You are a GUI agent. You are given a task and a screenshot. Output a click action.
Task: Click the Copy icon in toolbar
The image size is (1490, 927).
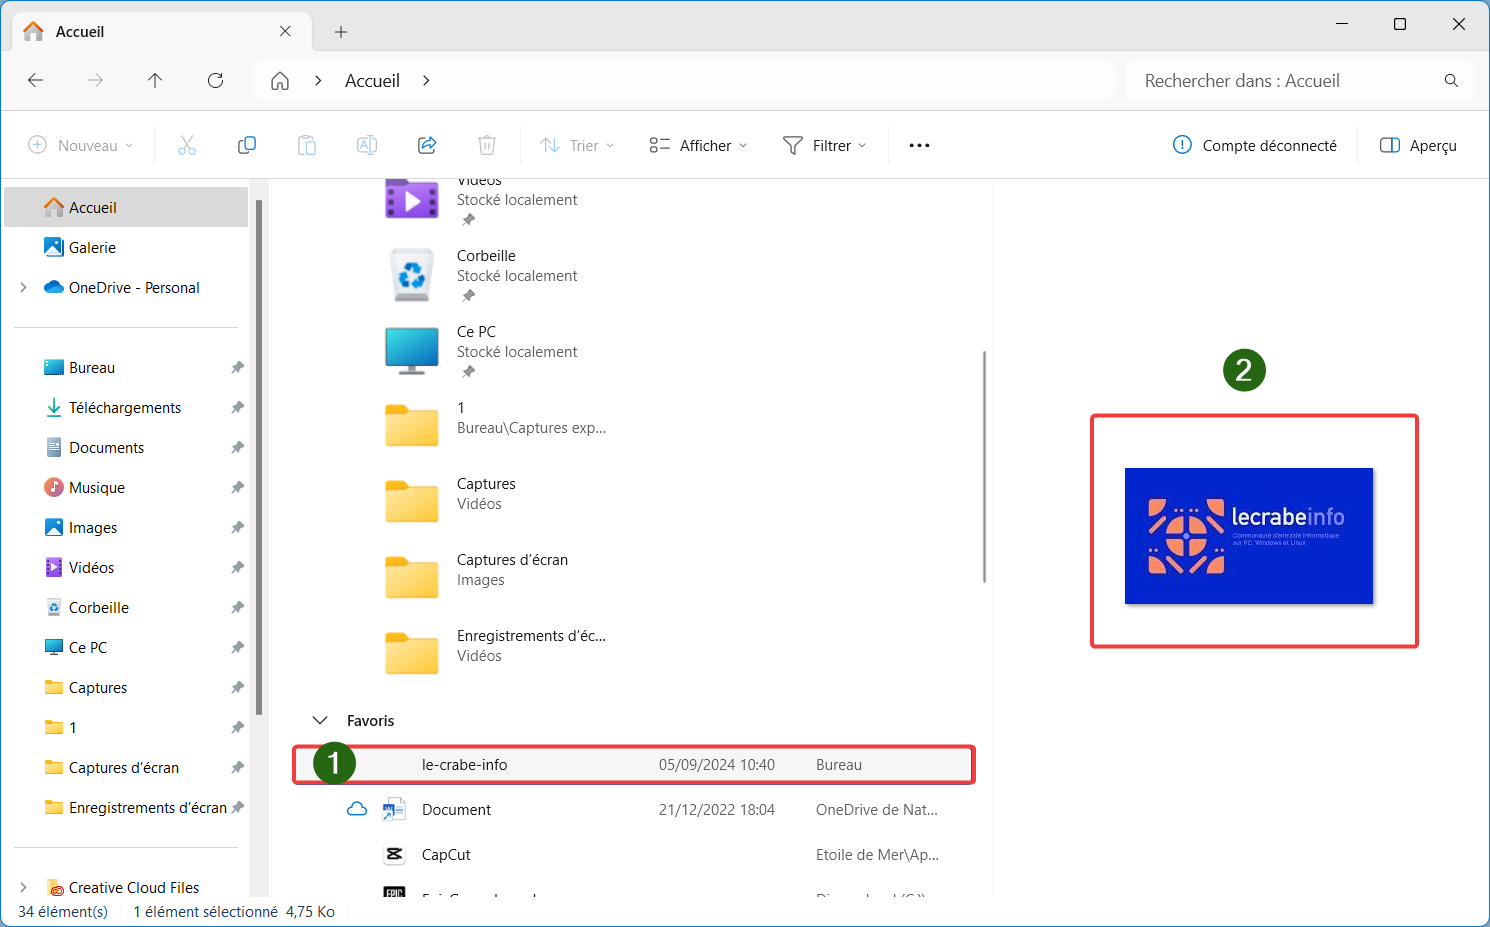coord(247,146)
